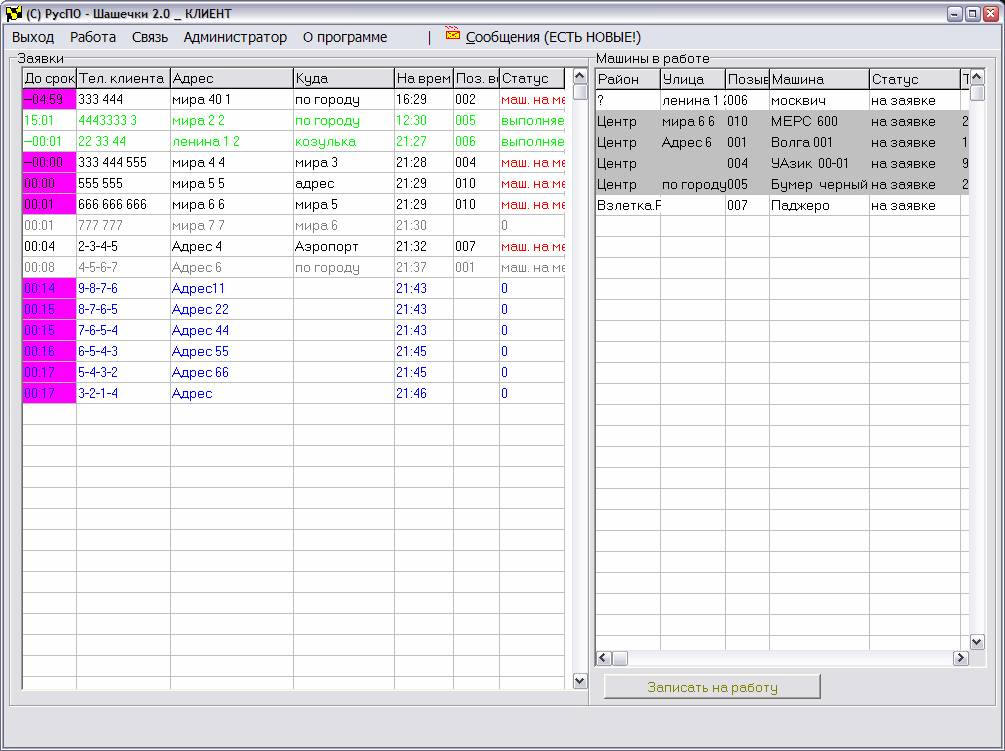Open the О программе menu
1005x751 pixels.
345,37
